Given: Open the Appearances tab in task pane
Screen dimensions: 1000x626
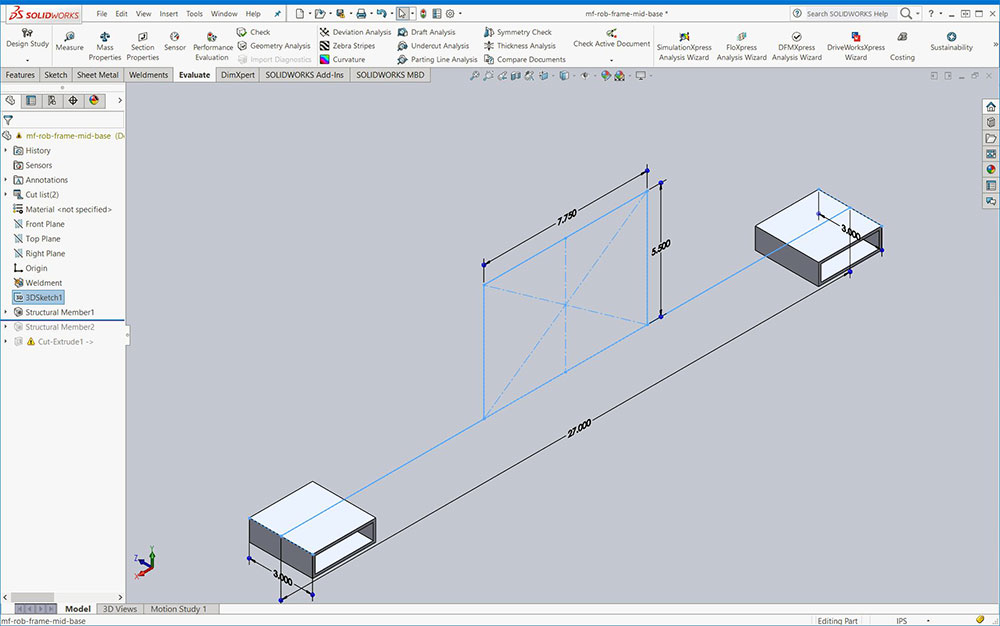Looking at the screenshot, I should click(x=990, y=169).
